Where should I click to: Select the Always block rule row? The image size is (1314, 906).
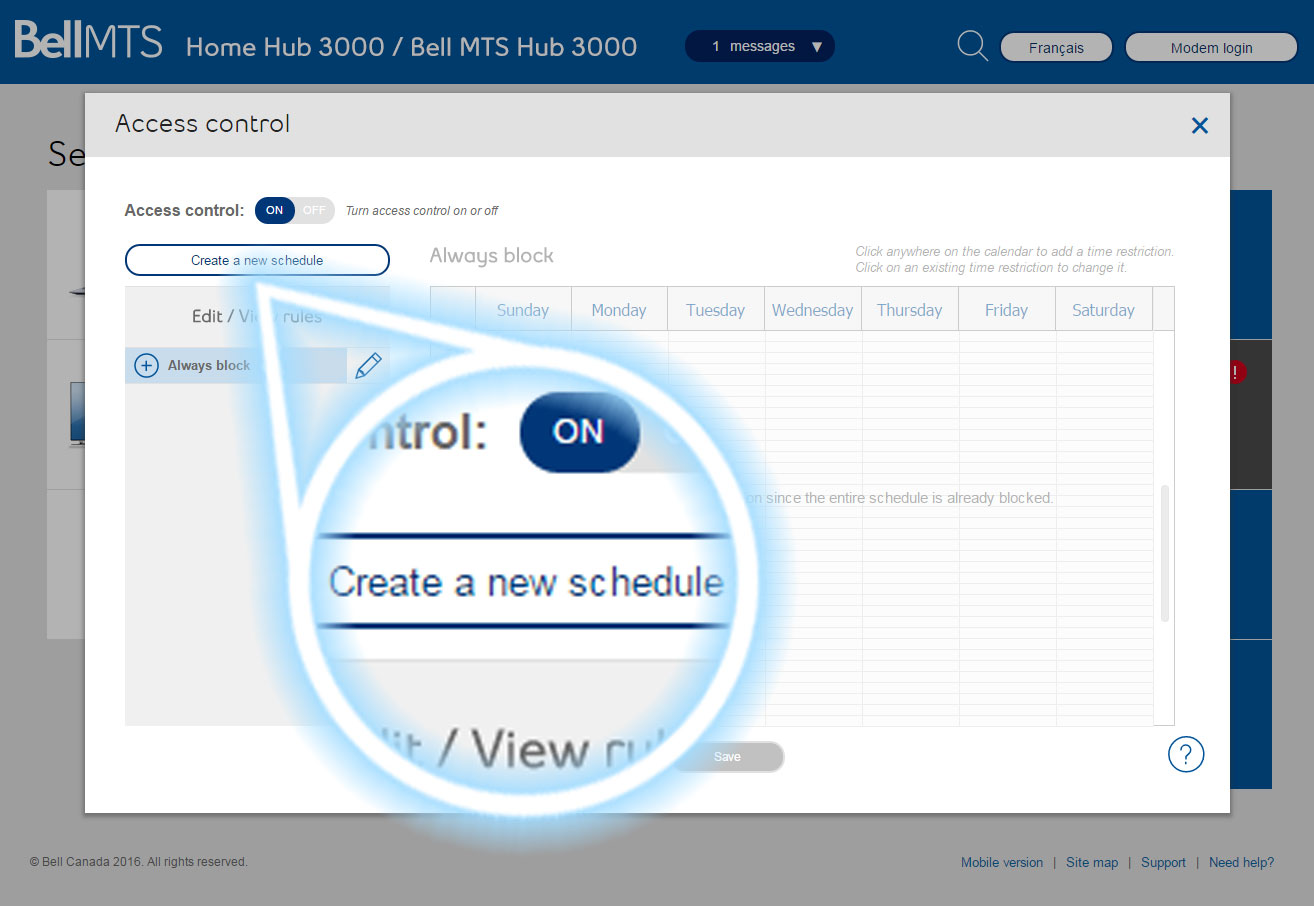pos(235,366)
